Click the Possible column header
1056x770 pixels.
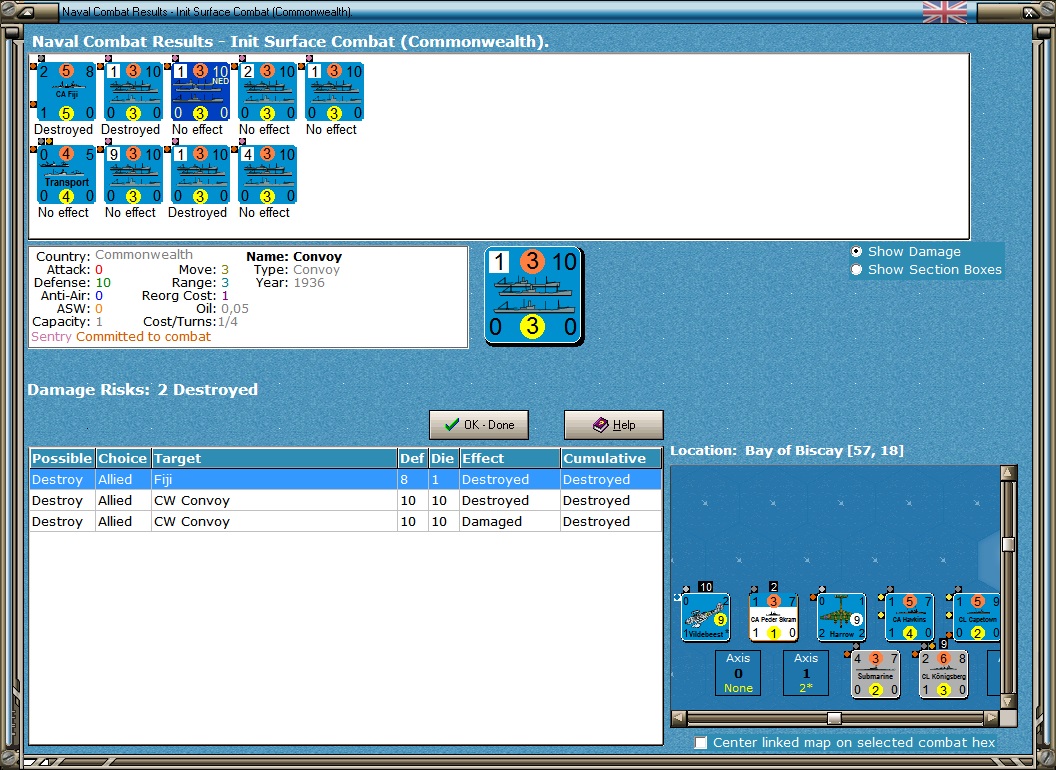tap(62, 458)
